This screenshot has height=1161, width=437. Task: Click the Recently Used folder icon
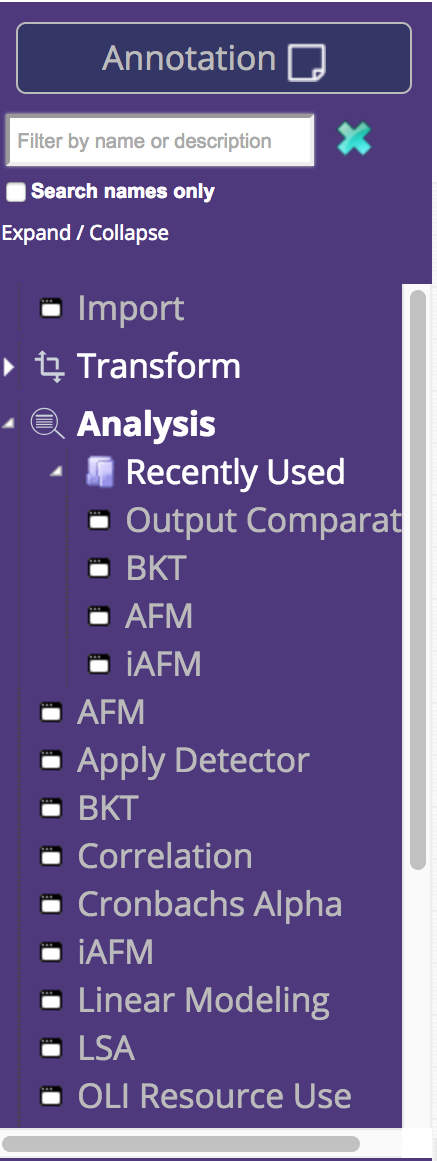point(99,472)
